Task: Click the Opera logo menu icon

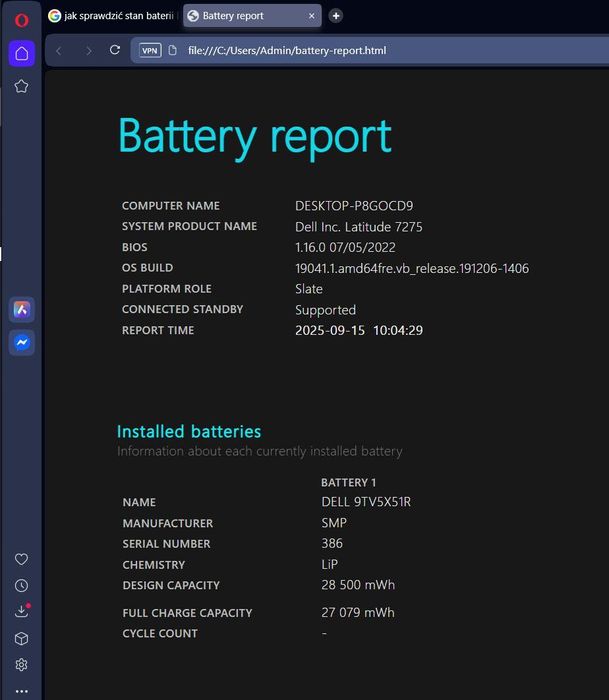Action: [x=21, y=20]
